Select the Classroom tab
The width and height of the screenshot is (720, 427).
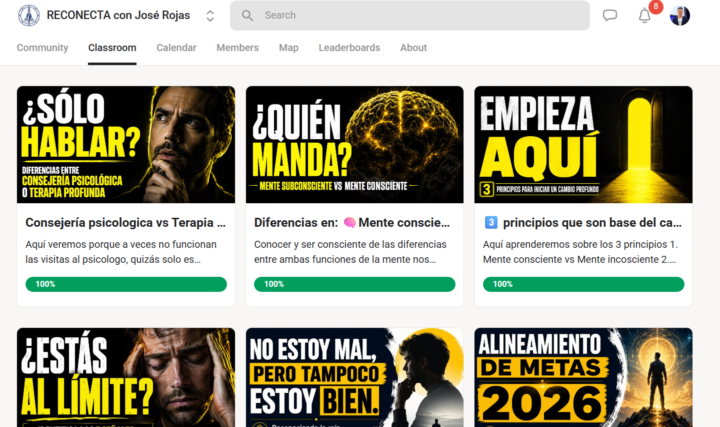pos(112,48)
